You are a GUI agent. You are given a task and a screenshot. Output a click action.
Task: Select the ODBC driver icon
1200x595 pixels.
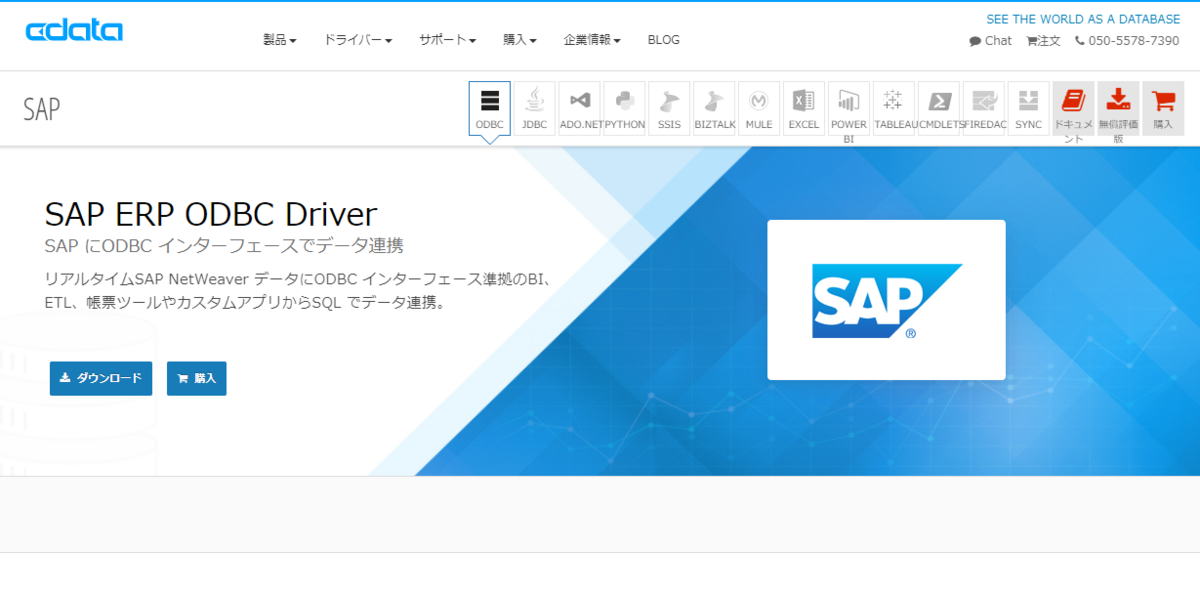(489, 108)
